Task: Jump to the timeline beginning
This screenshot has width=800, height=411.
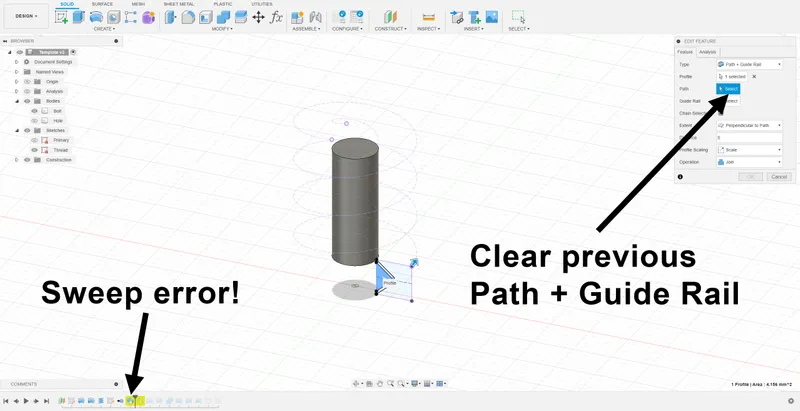Action: pos(6,401)
